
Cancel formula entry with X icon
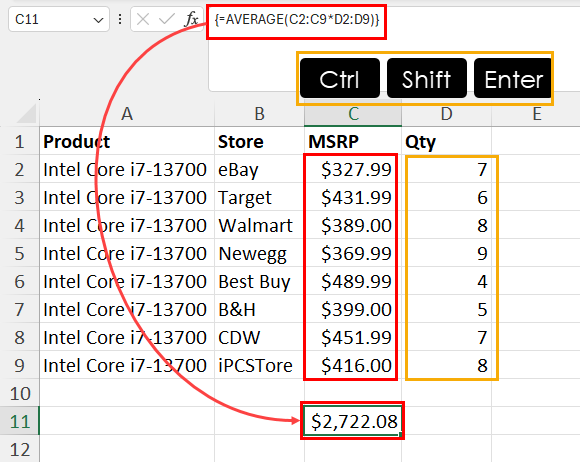pos(143,19)
